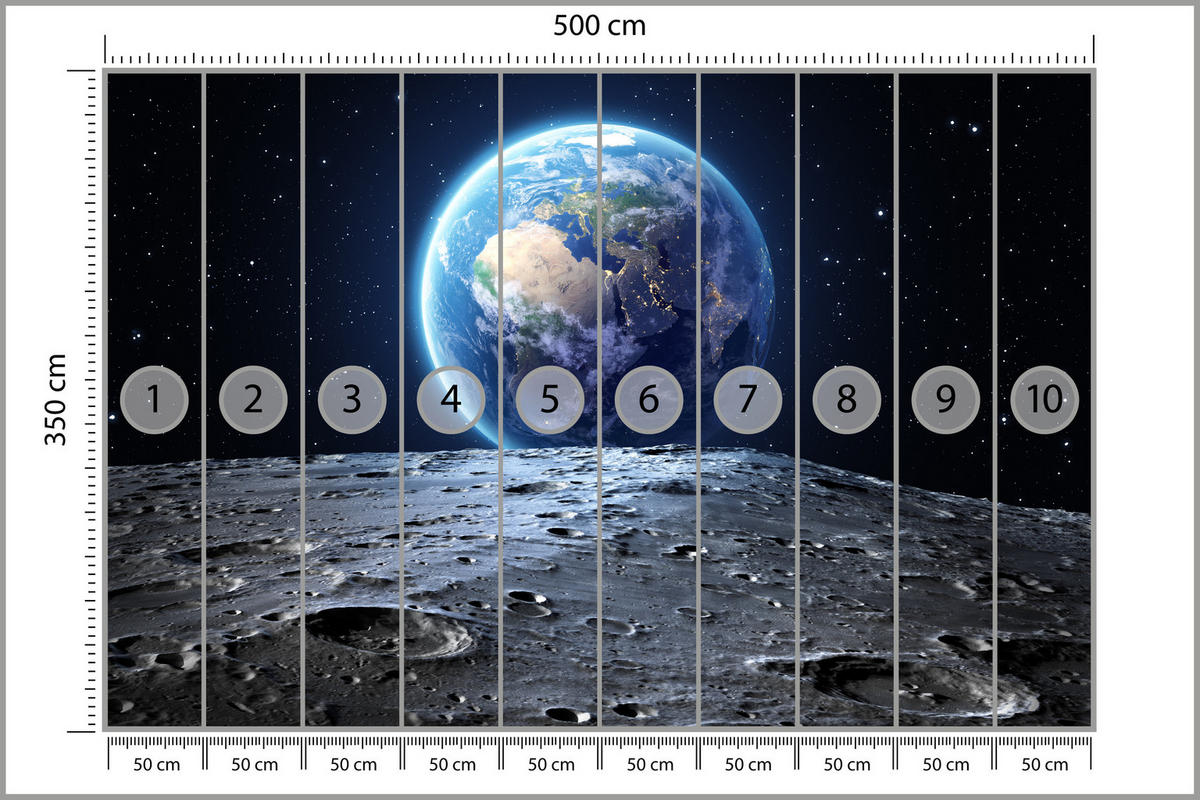Click the numbered circle 1
1200x800 pixels.
154,400
